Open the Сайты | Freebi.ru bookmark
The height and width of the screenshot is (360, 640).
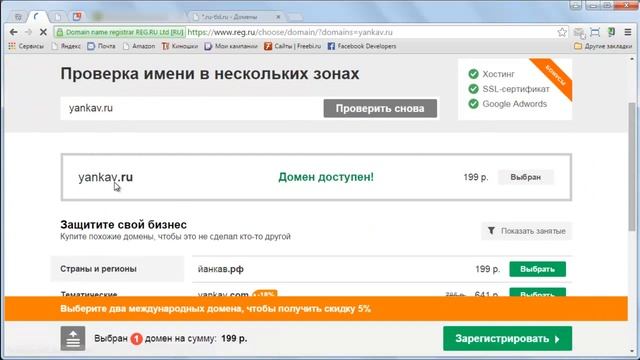[293, 46]
